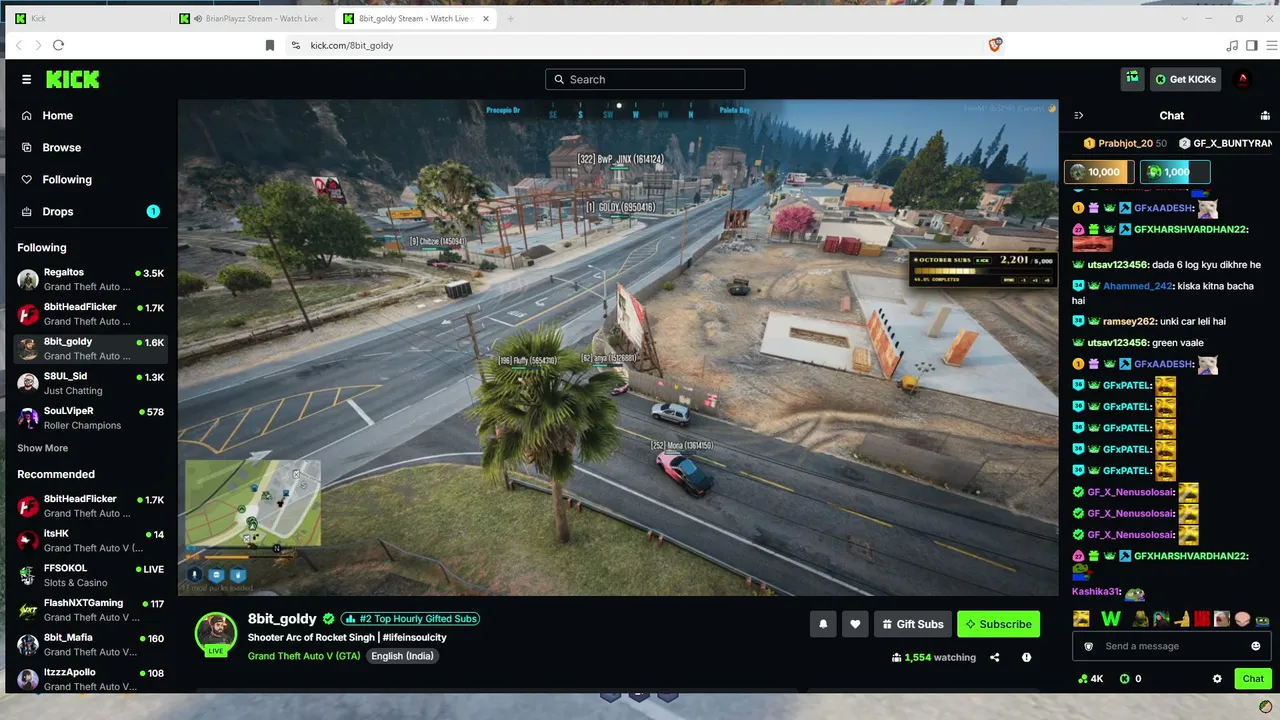Image resolution: width=1280 pixels, height=720 pixels.
Task: Click the Send a message input
Action: (x=1170, y=646)
